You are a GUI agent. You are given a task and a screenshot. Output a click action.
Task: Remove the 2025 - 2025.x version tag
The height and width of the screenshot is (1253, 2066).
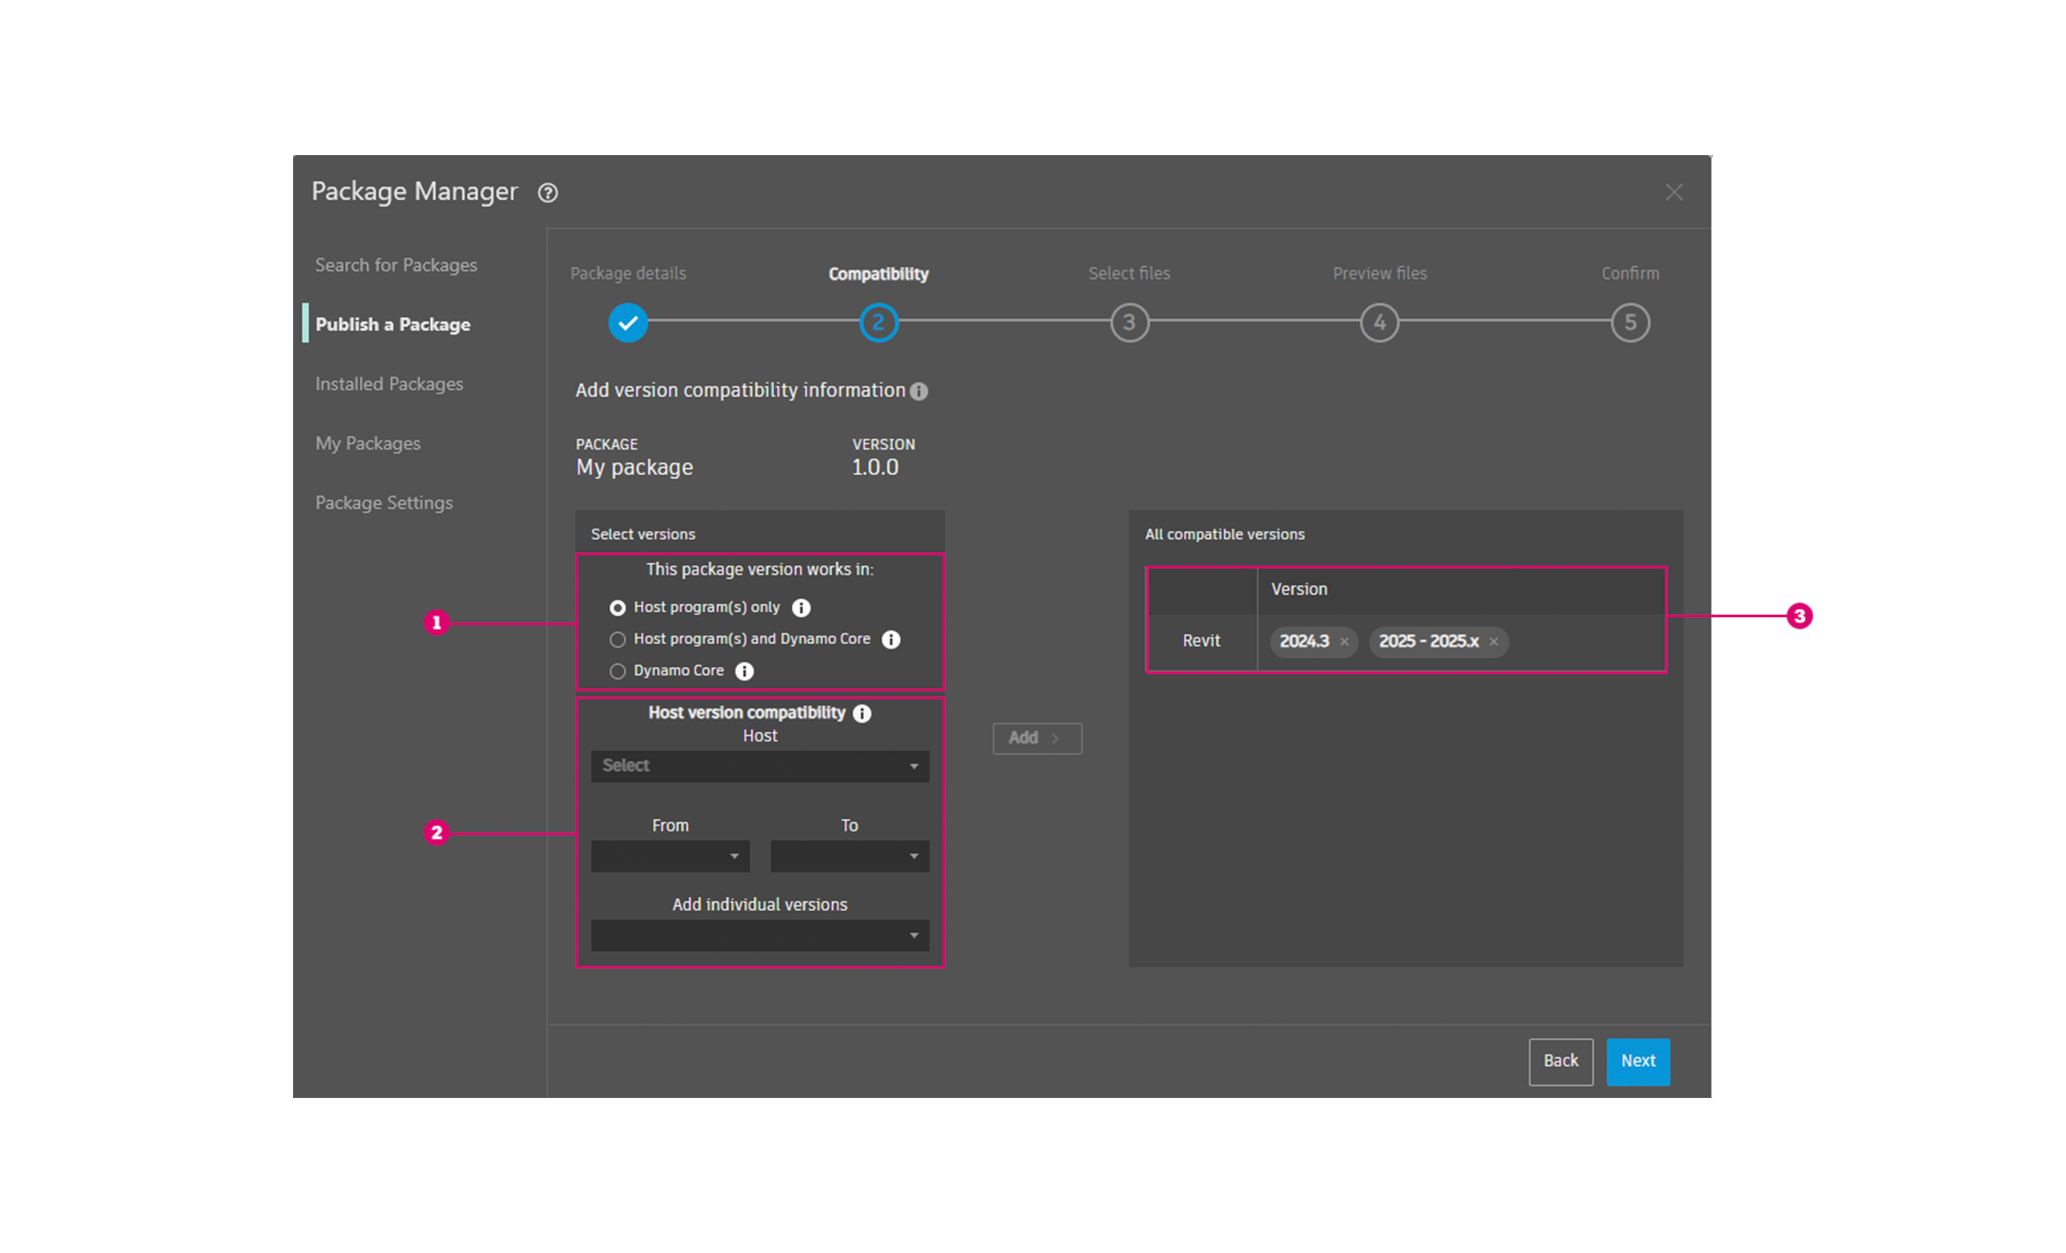(1493, 642)
